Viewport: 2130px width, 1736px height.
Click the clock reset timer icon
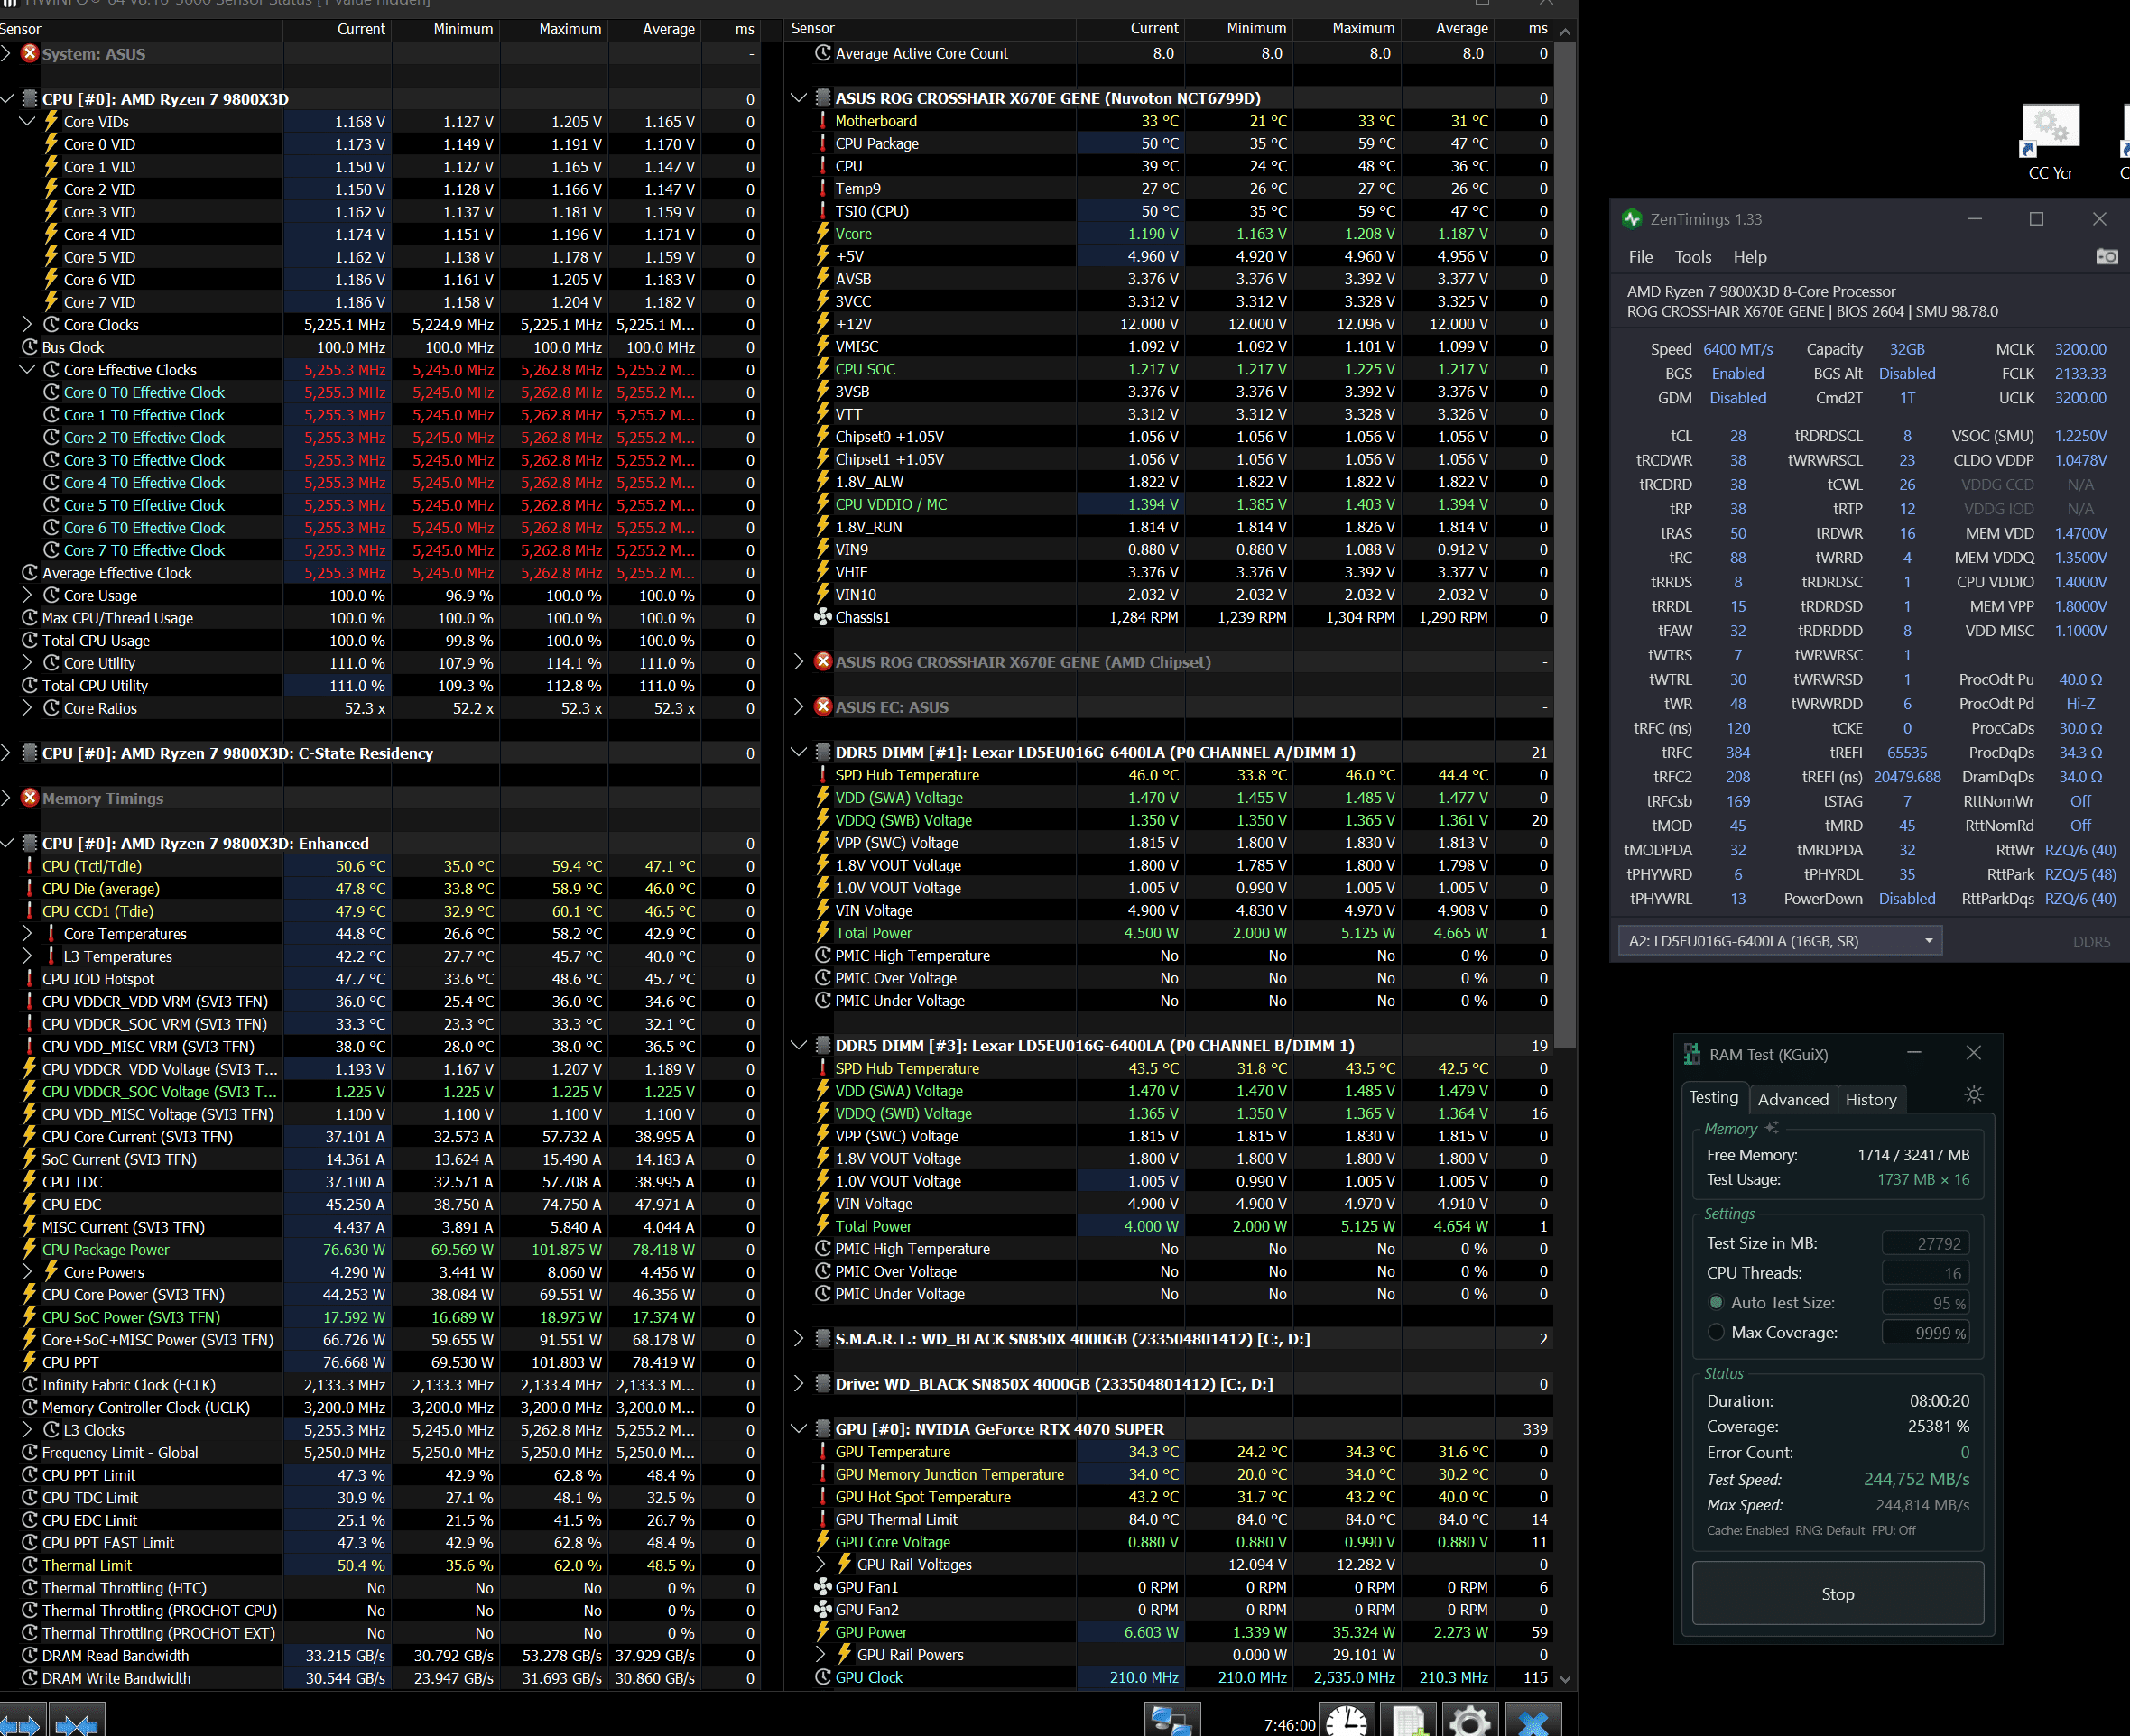(x=1346, y=1721)
